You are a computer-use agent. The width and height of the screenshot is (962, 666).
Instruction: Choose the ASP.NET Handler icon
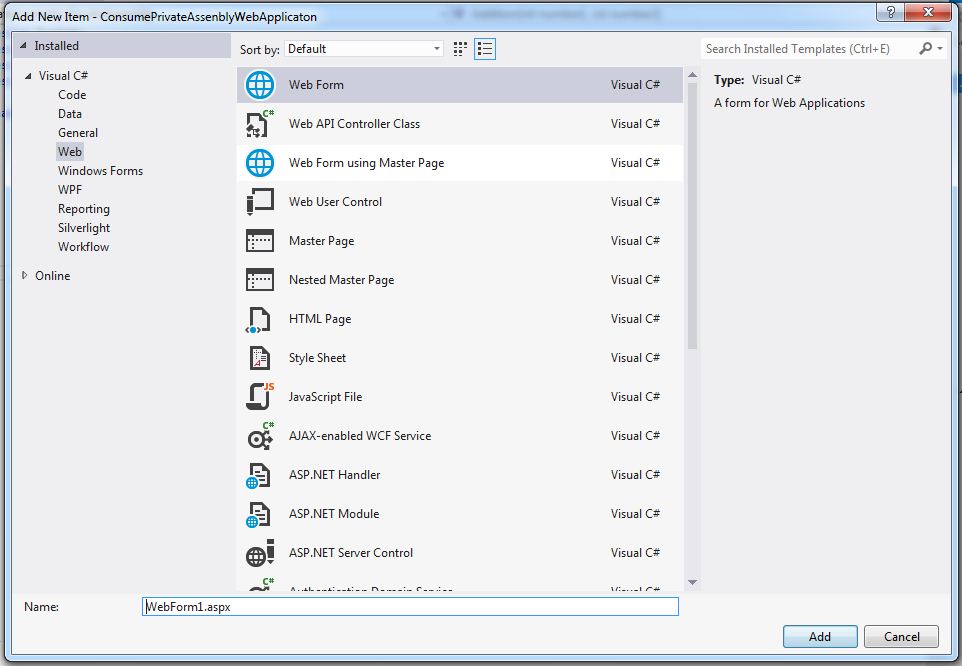258,475
